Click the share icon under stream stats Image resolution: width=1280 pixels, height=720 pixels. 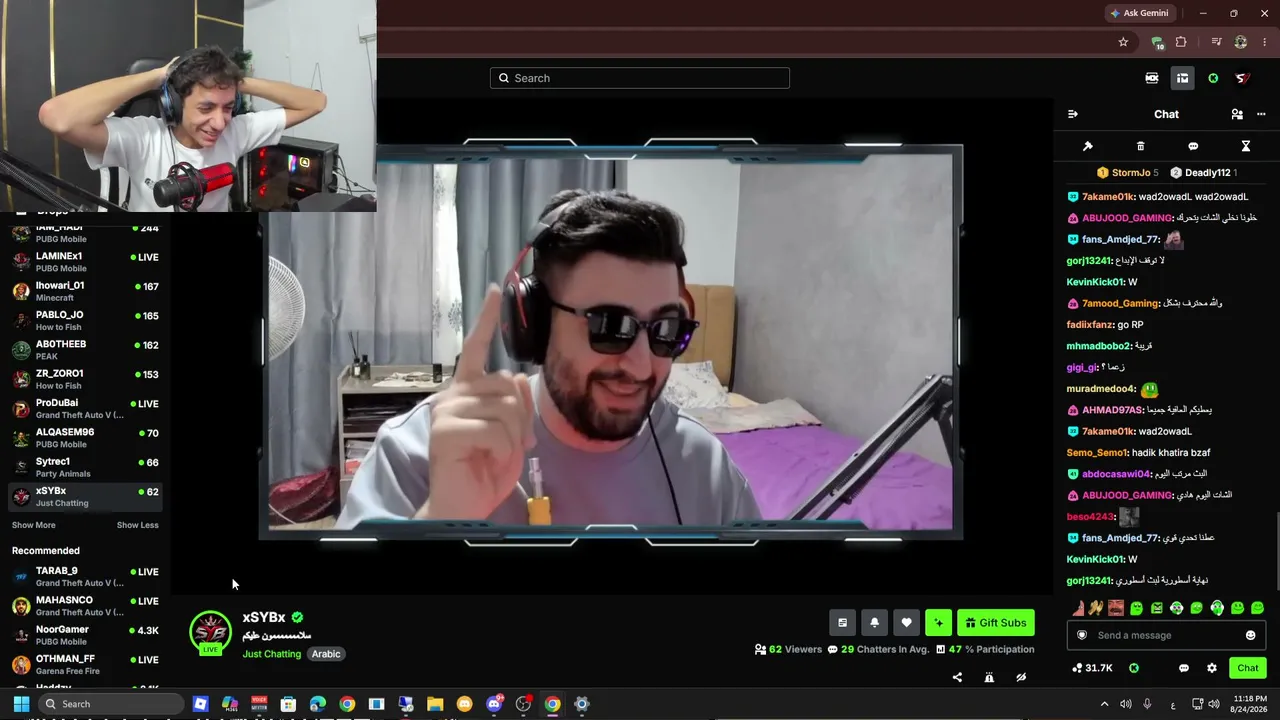click(957, 677)
